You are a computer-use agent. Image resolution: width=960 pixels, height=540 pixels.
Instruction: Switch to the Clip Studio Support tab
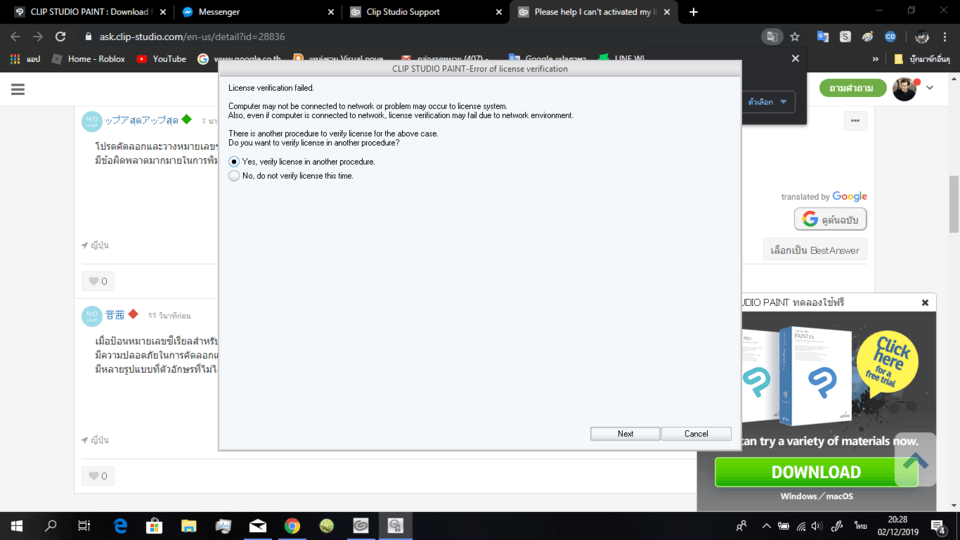(425, 12)
